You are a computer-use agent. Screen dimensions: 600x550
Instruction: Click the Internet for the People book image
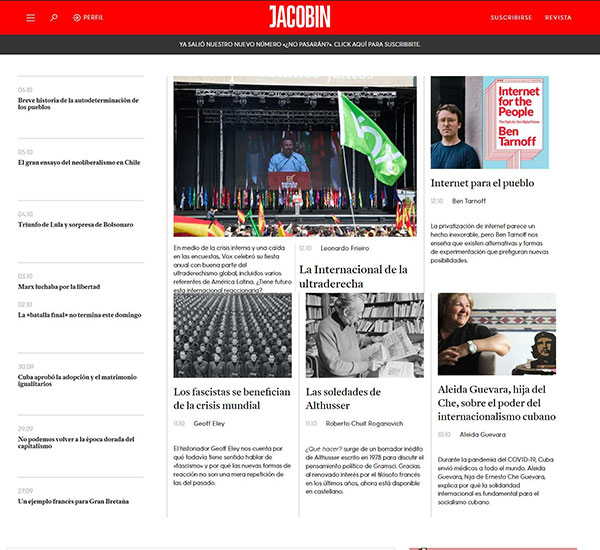tap(489, 122)
